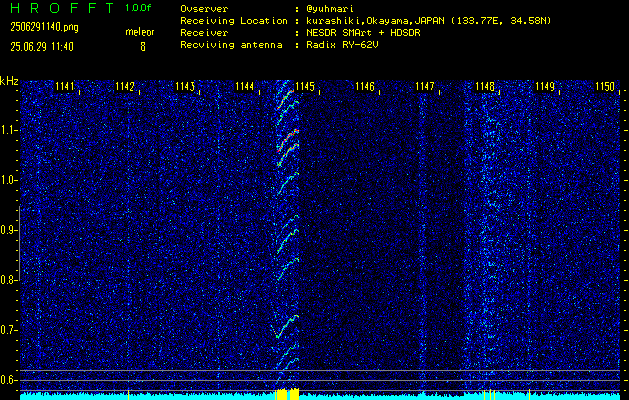
Task: Click the cyan signal level strip
Action: [320, 396]
